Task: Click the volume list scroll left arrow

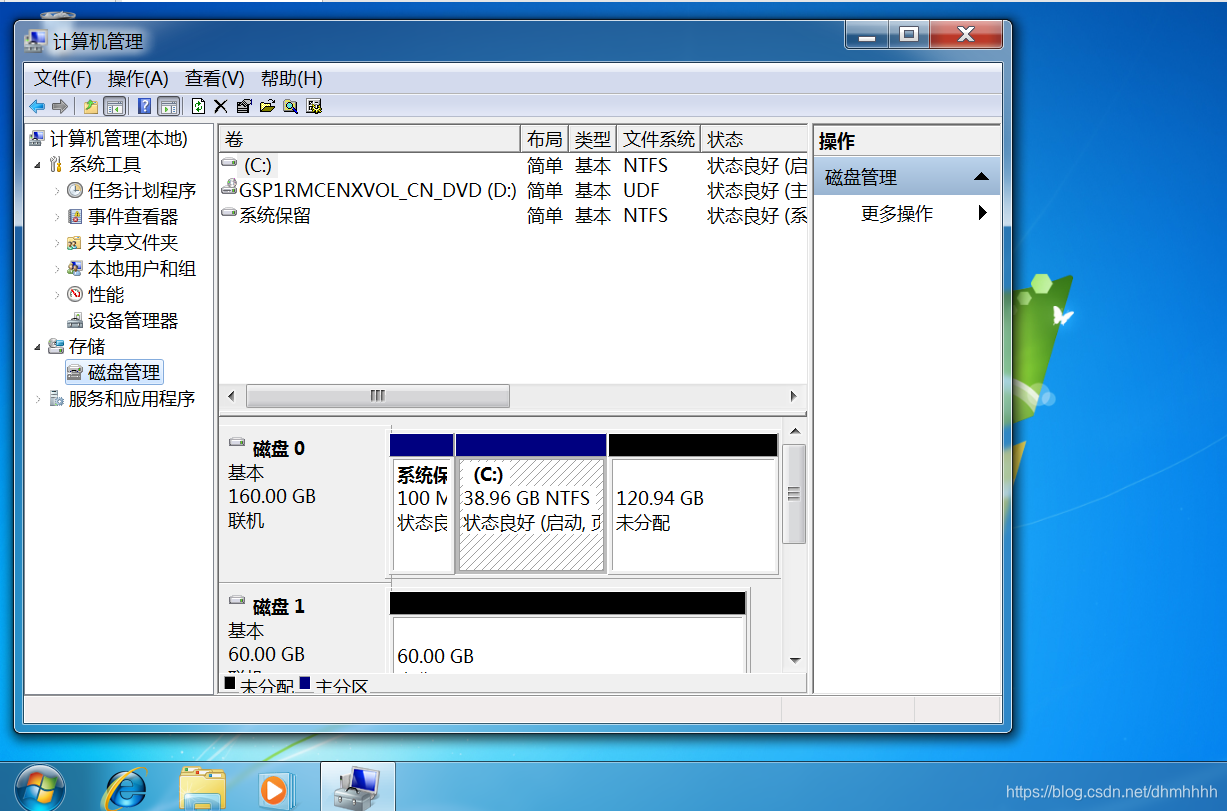Action: coord(230,396)
